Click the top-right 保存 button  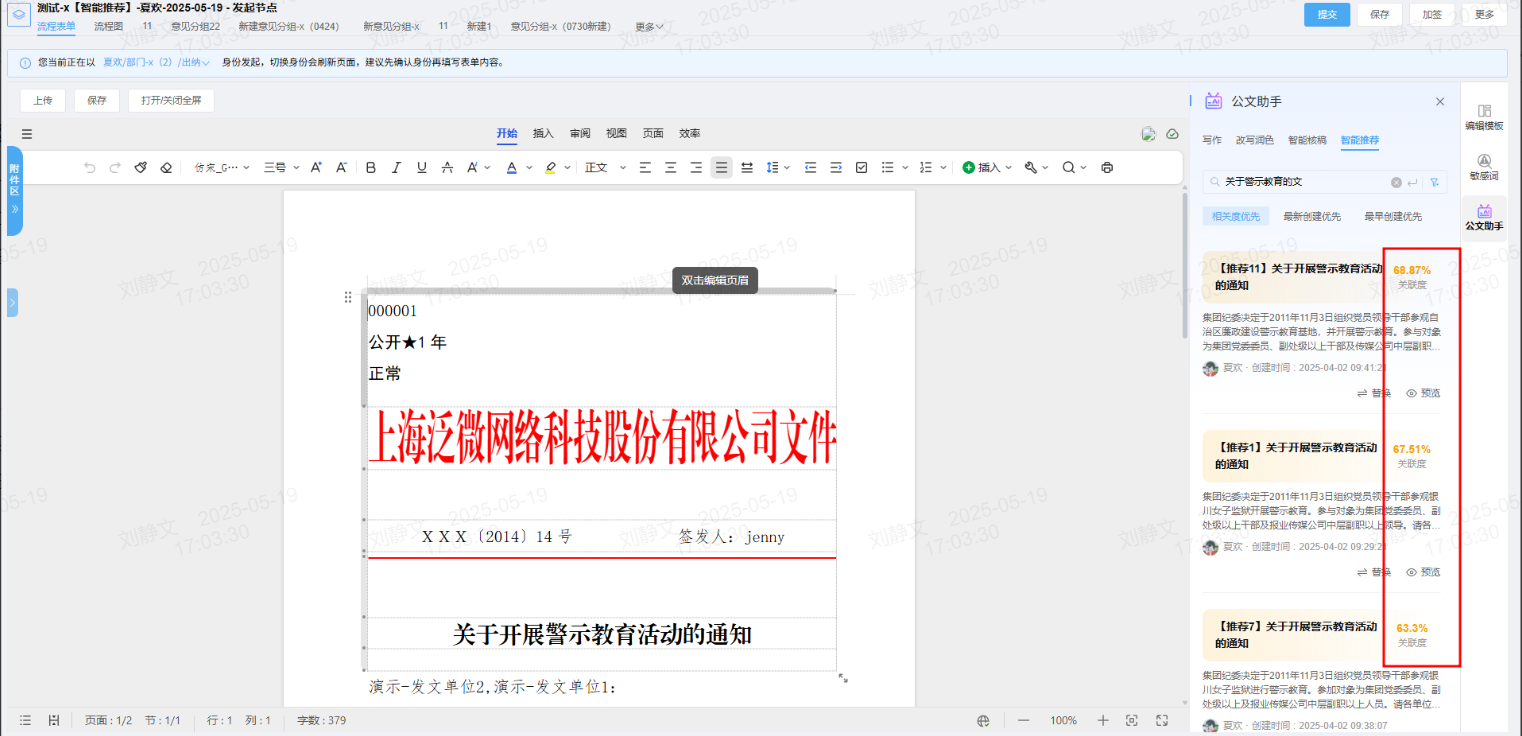(x=1379, y=14)
